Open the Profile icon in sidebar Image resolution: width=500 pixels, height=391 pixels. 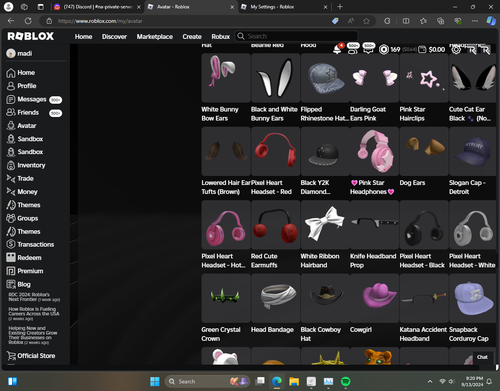(x=11, y=86)
